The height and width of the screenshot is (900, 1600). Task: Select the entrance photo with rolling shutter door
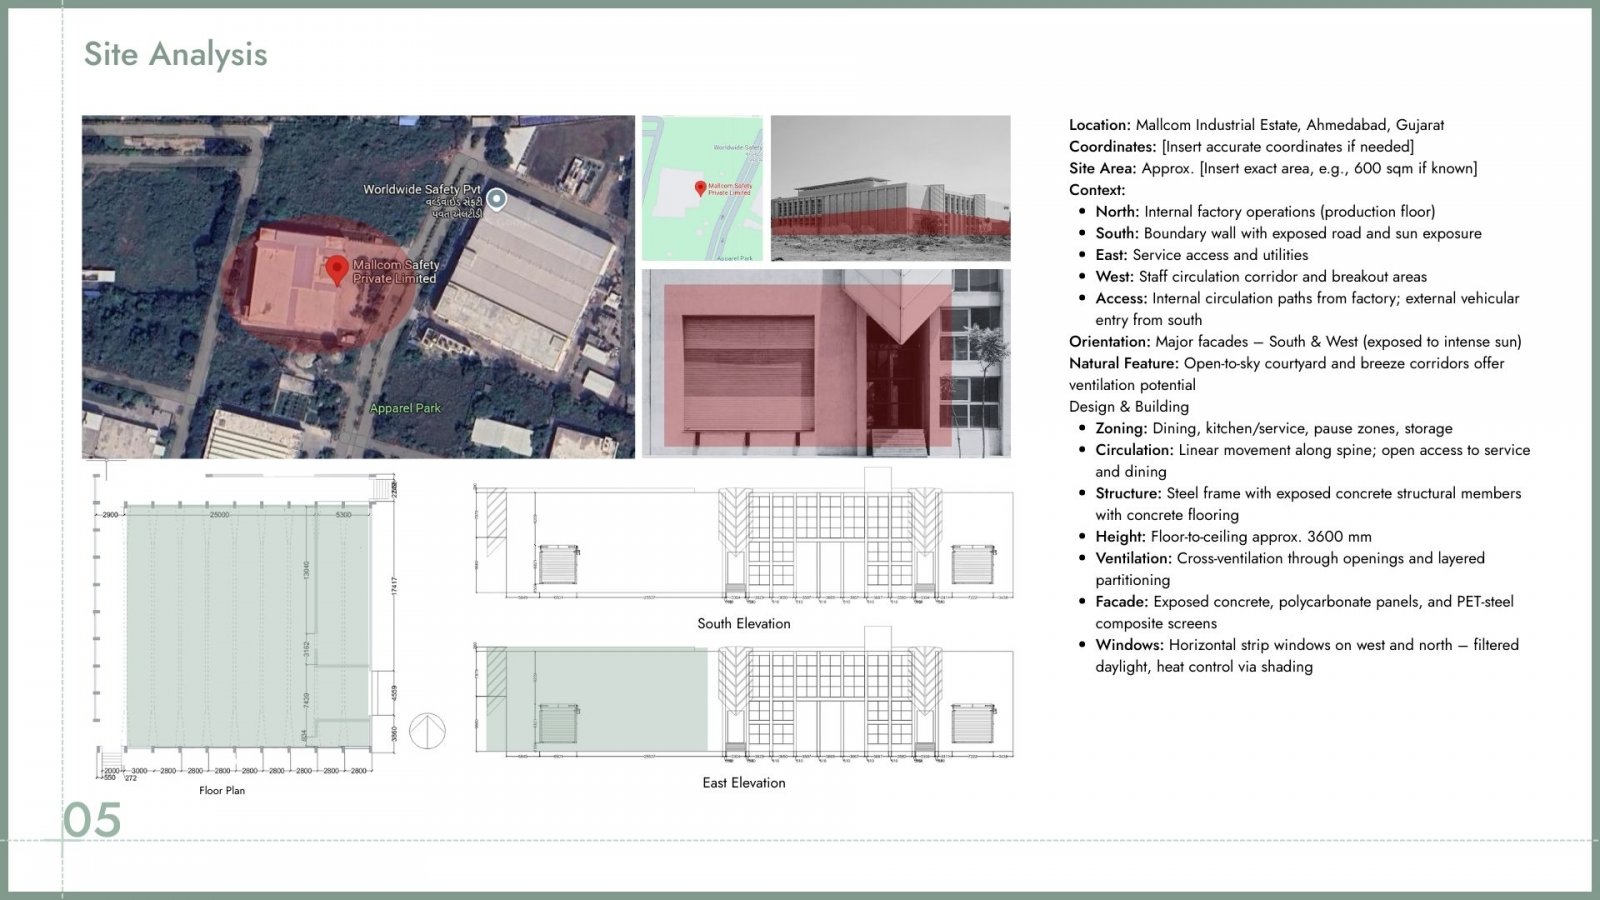(x=826, y=363)
